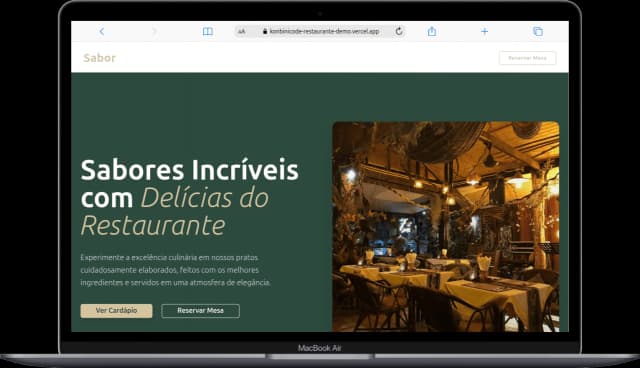Show all tabs overview icon
This screenshot has height=368, width=640.
pyautogui.click(x=538, y=31)
